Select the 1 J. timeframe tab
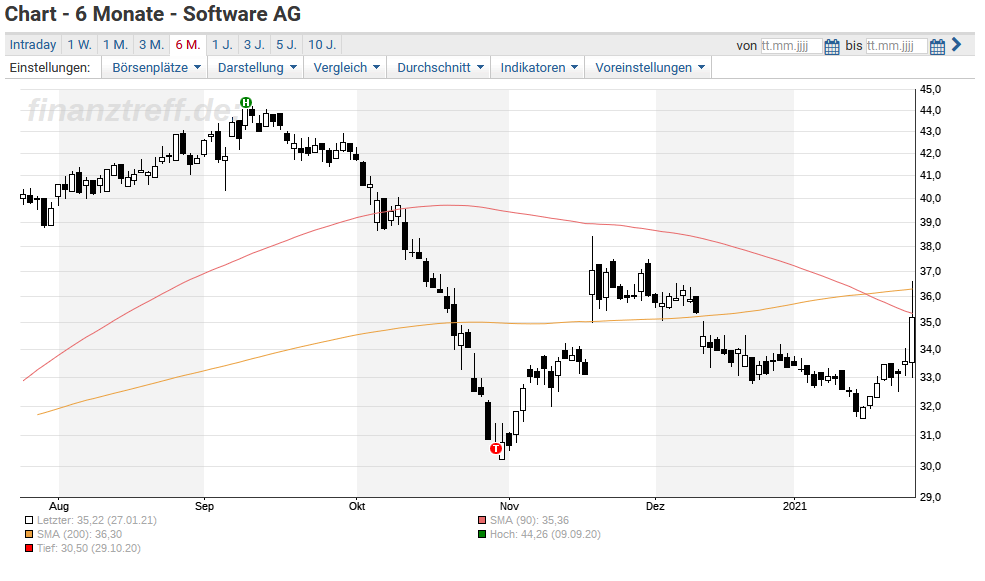Viewport: 985px width, 581px height. (x=222, y=45)
